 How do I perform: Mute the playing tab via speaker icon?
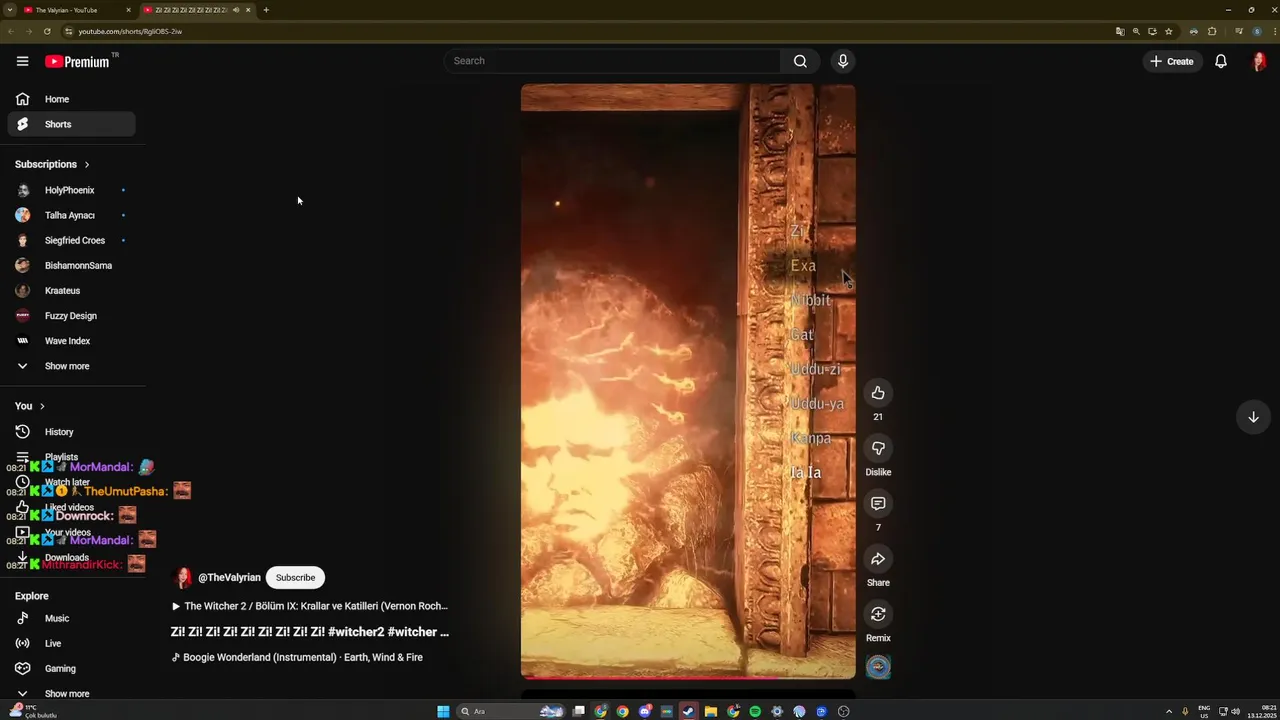(x=236, y=10)
